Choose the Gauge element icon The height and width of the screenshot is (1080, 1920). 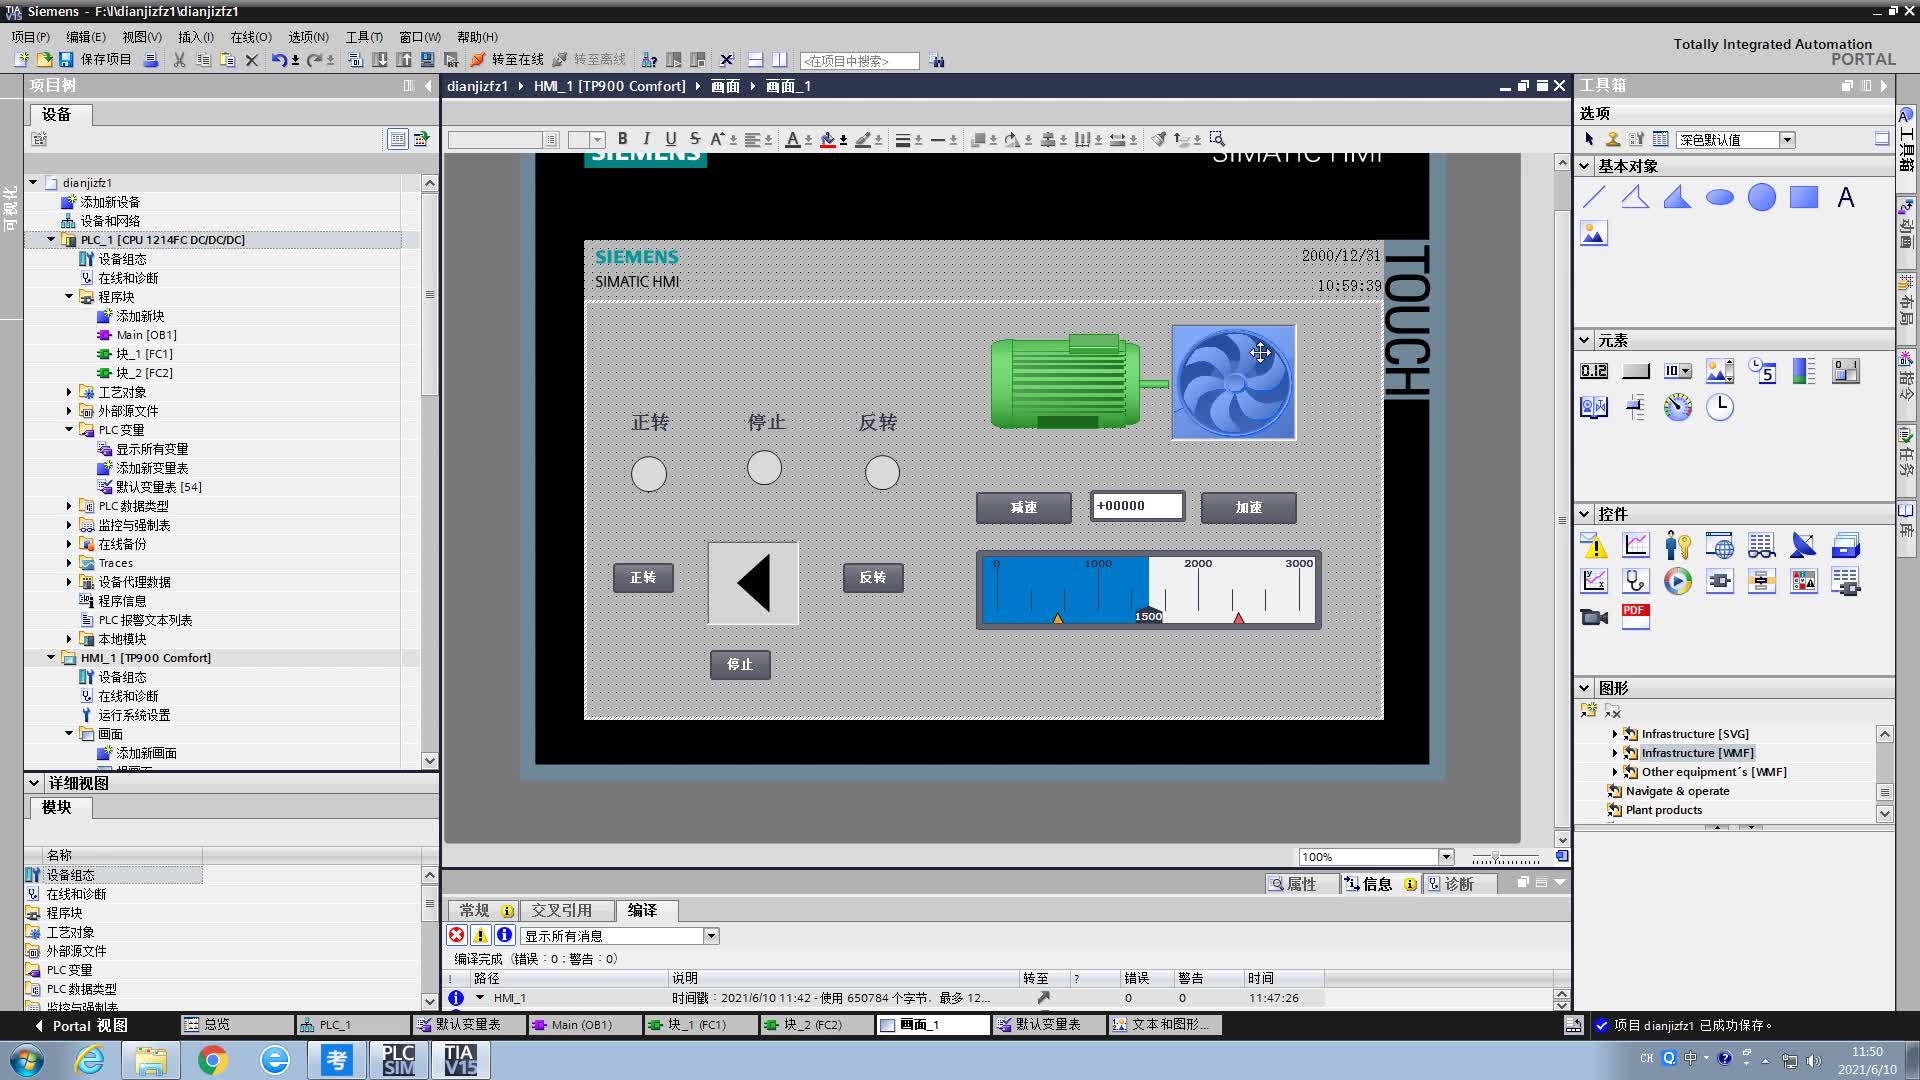1678,407
